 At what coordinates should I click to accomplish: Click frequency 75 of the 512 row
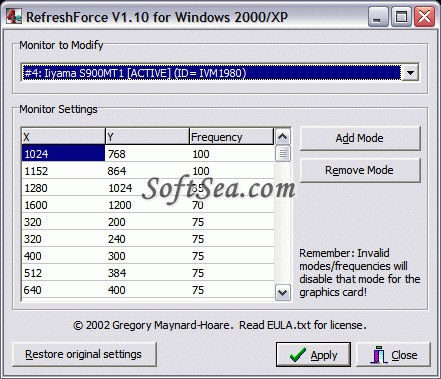tap(198, 273)
